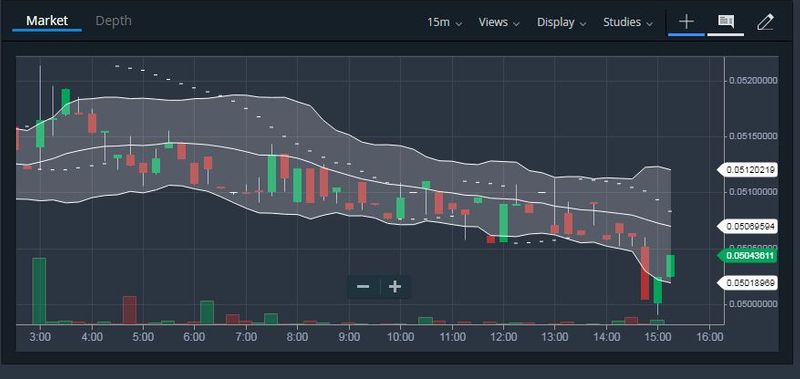Click the 13:00 time axis label

[555, 337]
